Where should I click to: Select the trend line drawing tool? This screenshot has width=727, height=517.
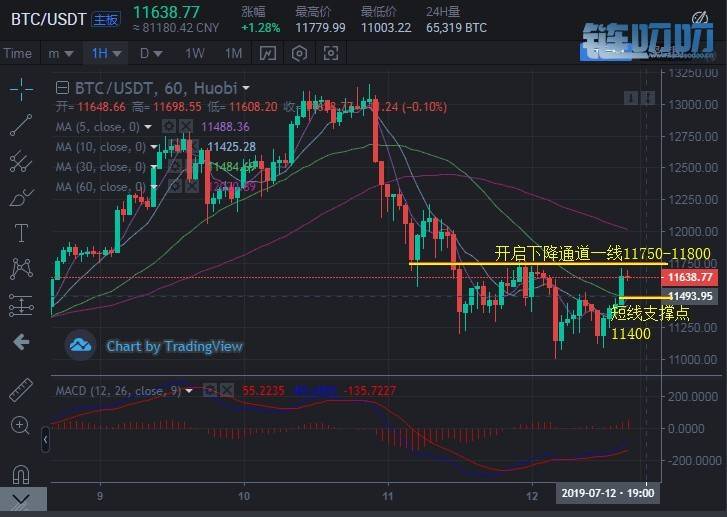point(21,125)
